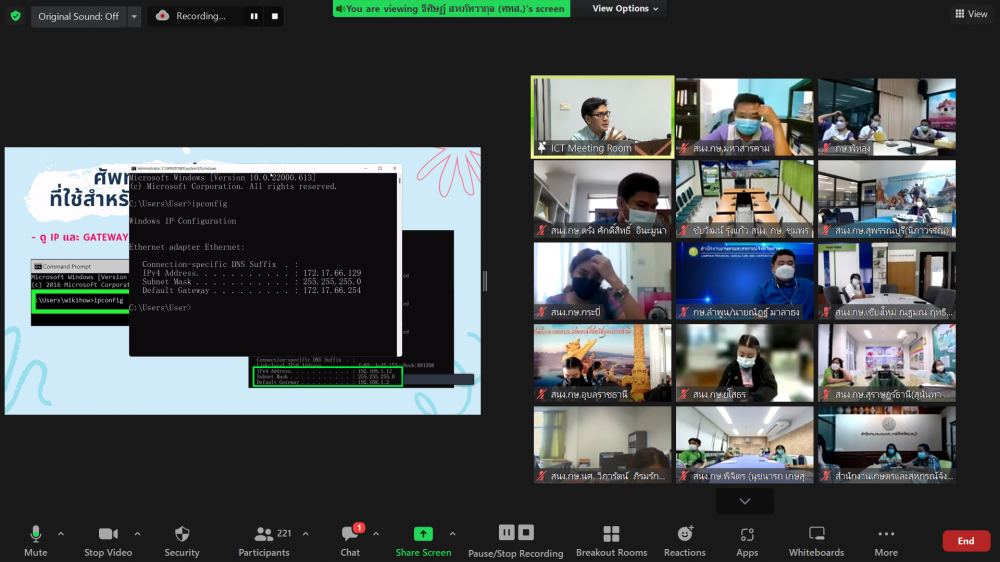Mute the microphone
This screenshot has height=562, width=1000.
(x=36, y=540)
